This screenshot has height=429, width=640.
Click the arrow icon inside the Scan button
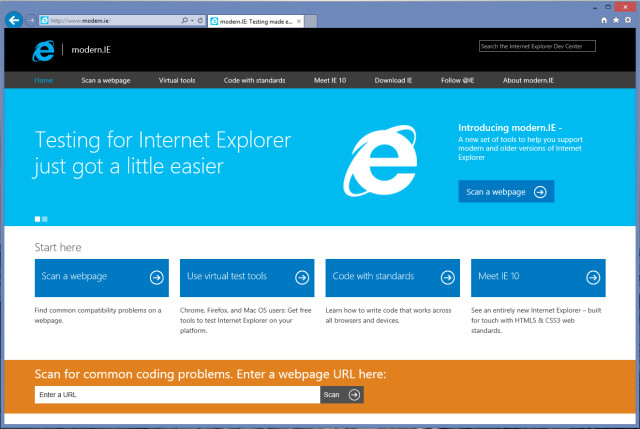[354, 395]
